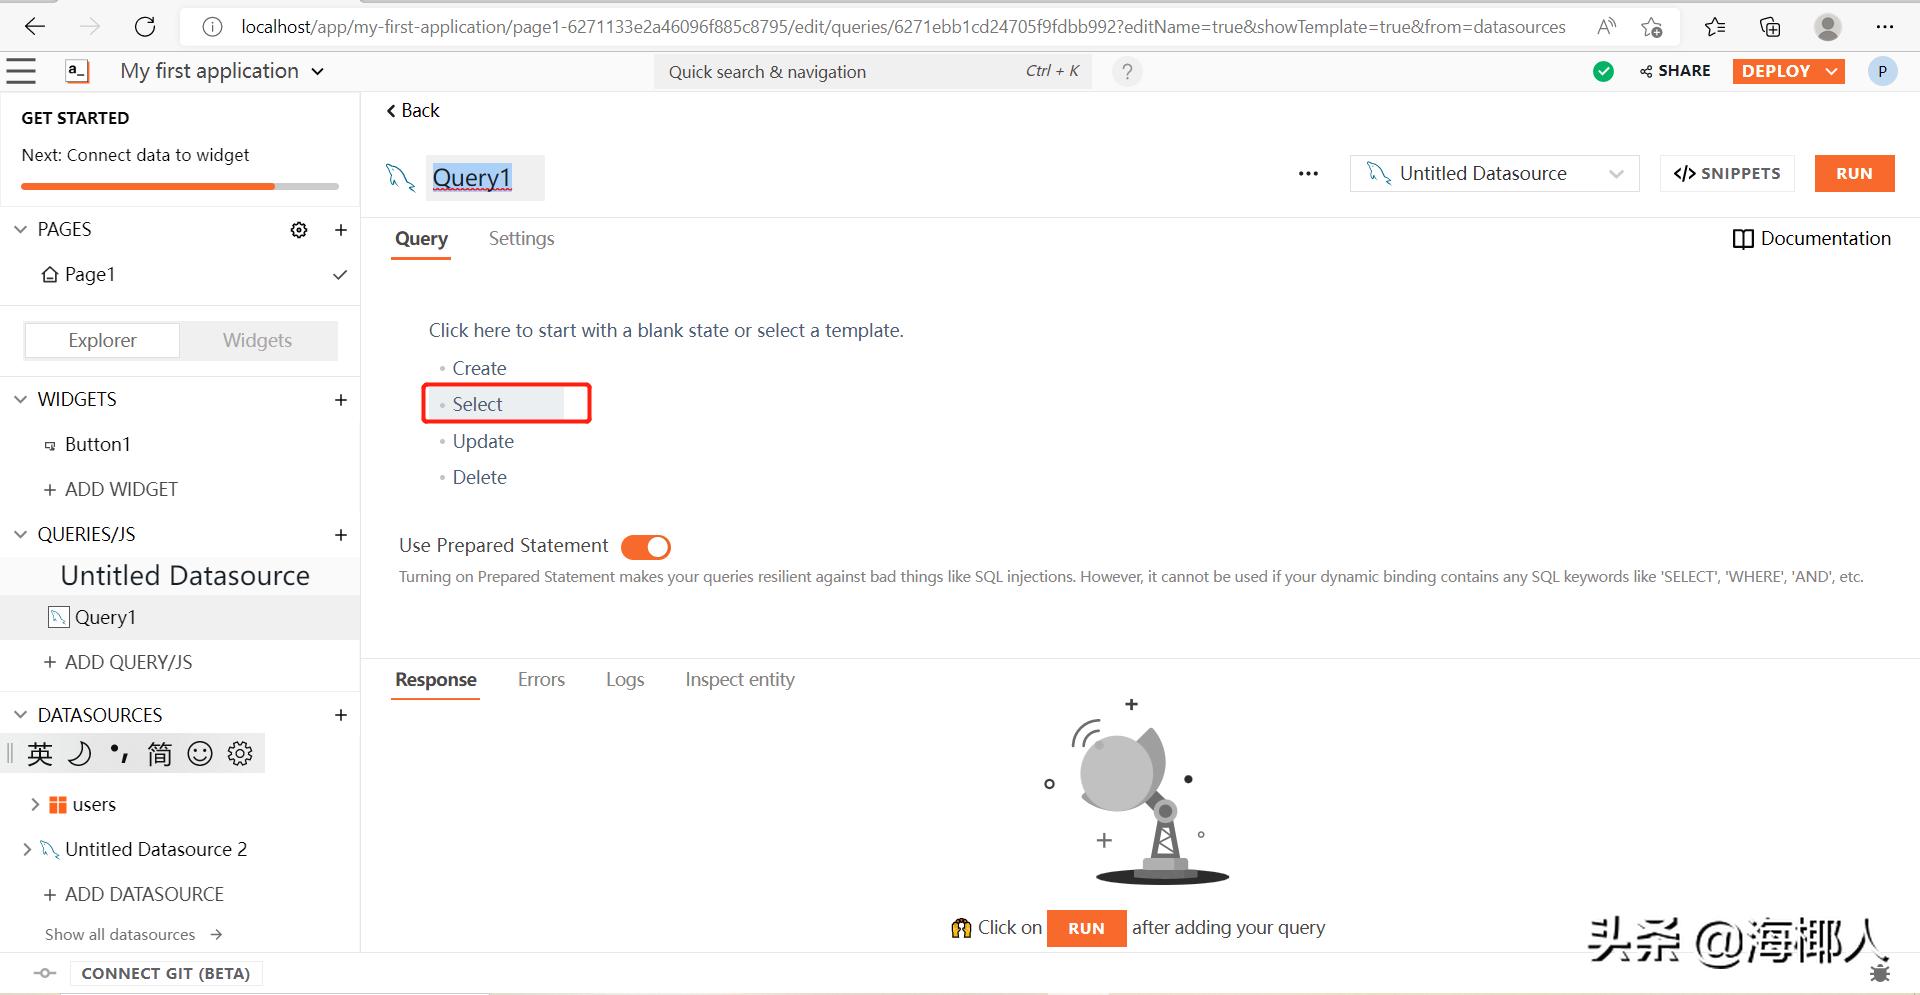Click the green status check icon near SHARE
Image resolution: width=1920 pixels, height=995 pixels.
click(x=1602, y=71)
